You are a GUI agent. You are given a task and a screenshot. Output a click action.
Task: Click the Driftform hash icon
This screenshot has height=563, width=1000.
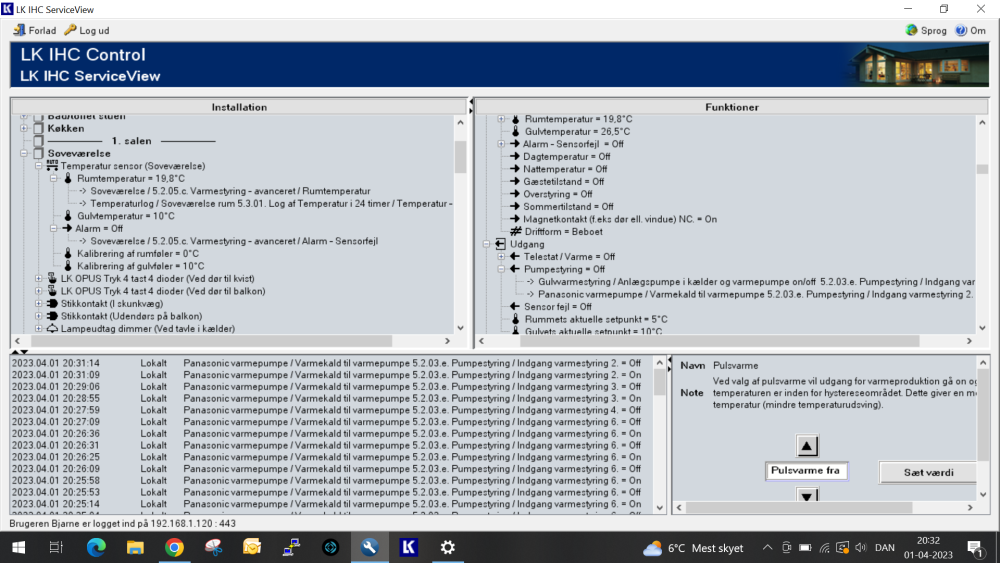516,231
